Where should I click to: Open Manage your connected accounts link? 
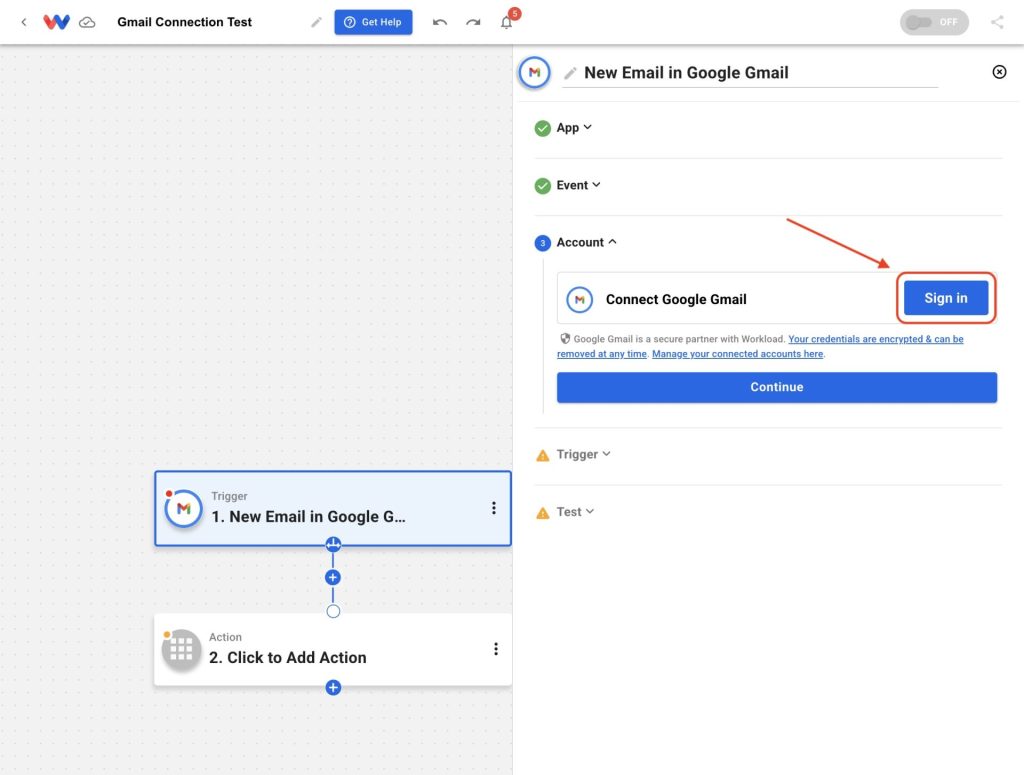pos(737,354)
